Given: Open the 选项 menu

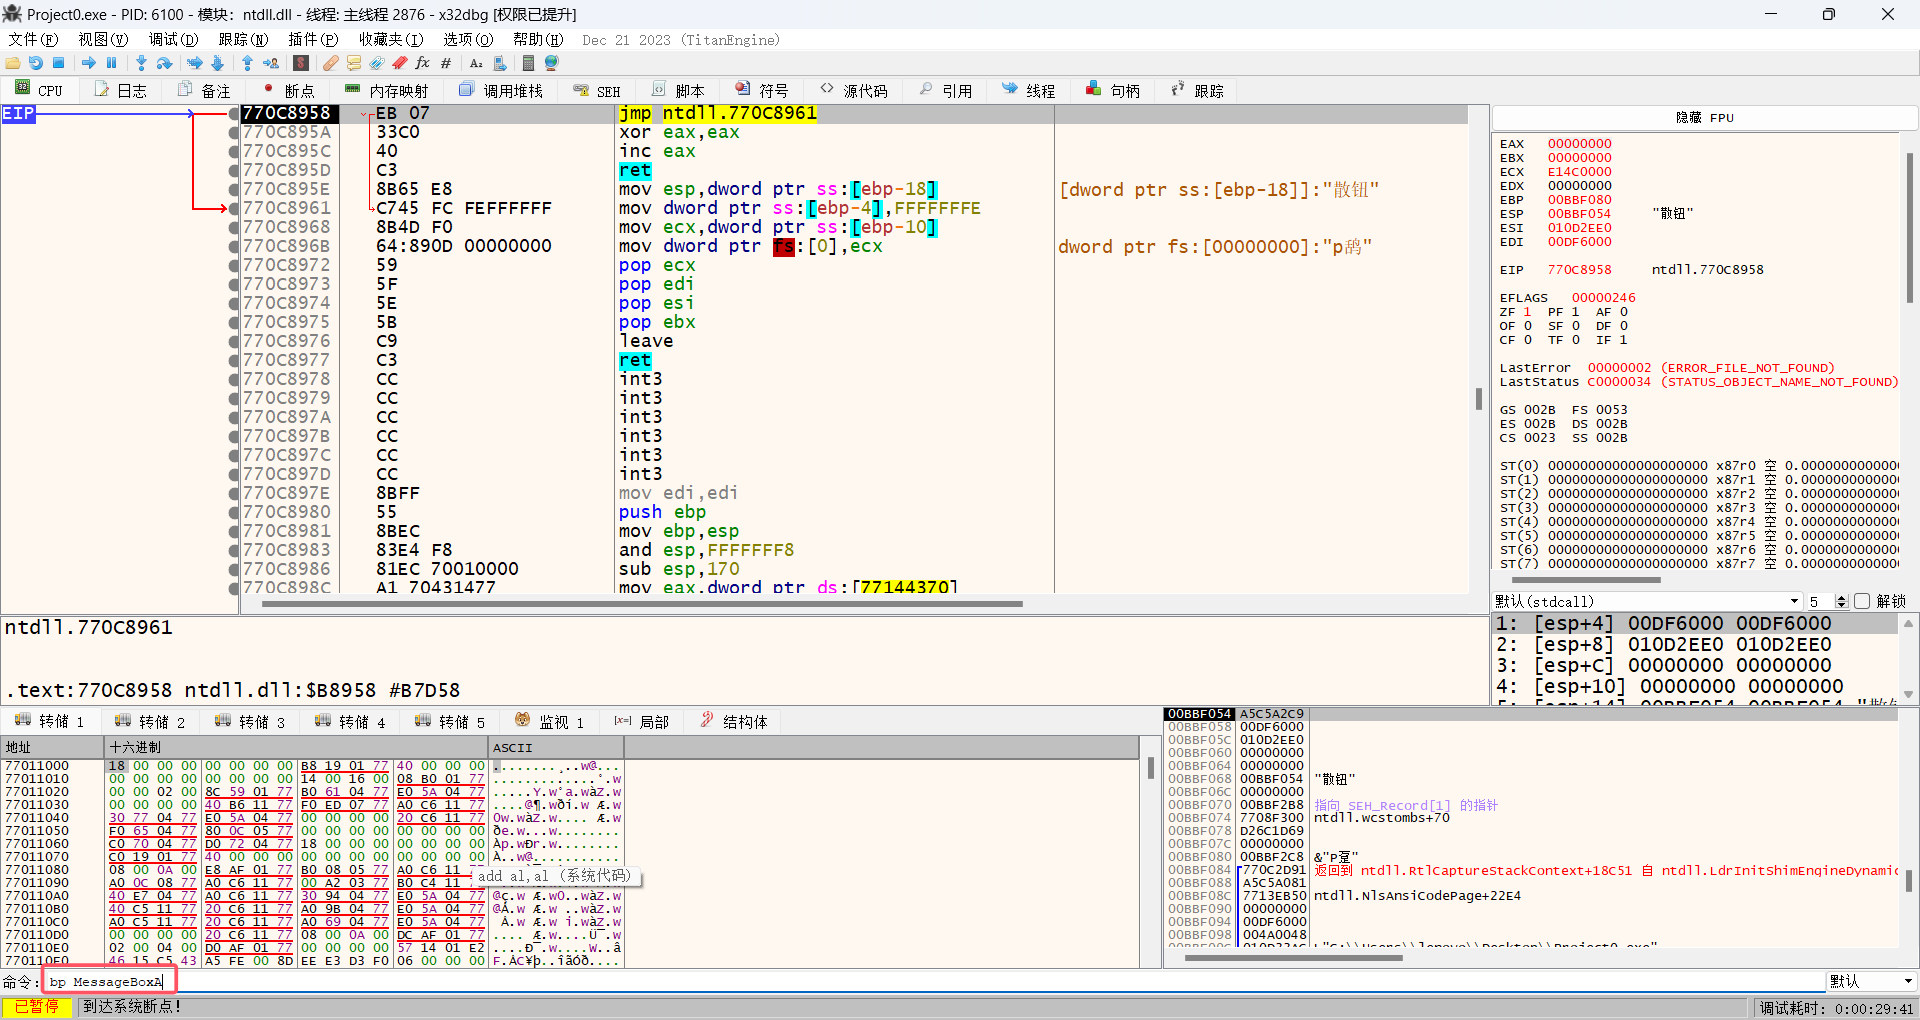Looking at the screenshot, I should pos(468,39).
